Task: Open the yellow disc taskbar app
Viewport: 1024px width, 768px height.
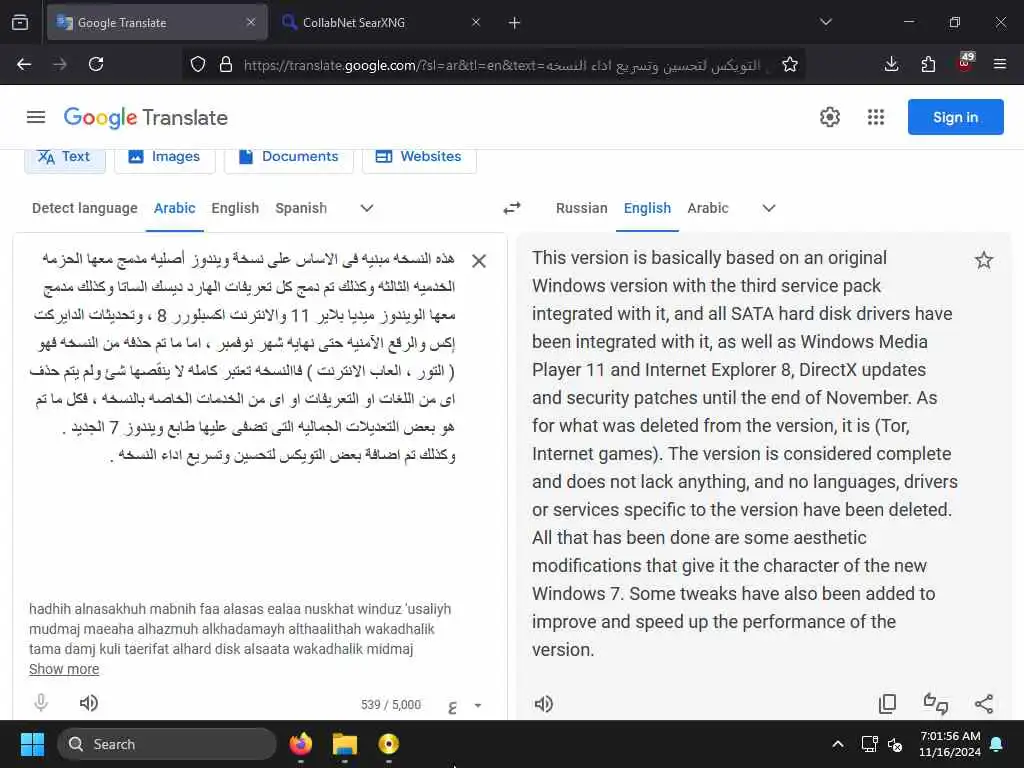Action: 389,744
